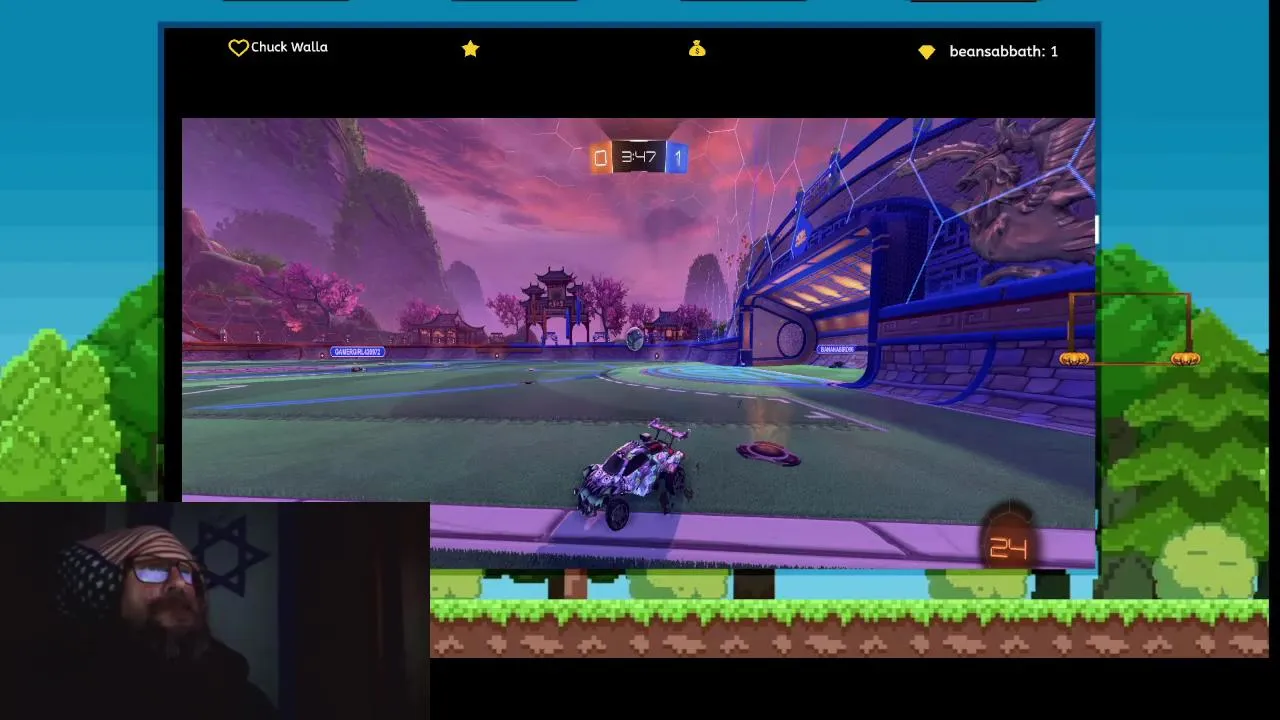The width and height of the screenshot is (1280, 720).
Task: Click the right pumpkin icon
Action: coord(1185,358)
